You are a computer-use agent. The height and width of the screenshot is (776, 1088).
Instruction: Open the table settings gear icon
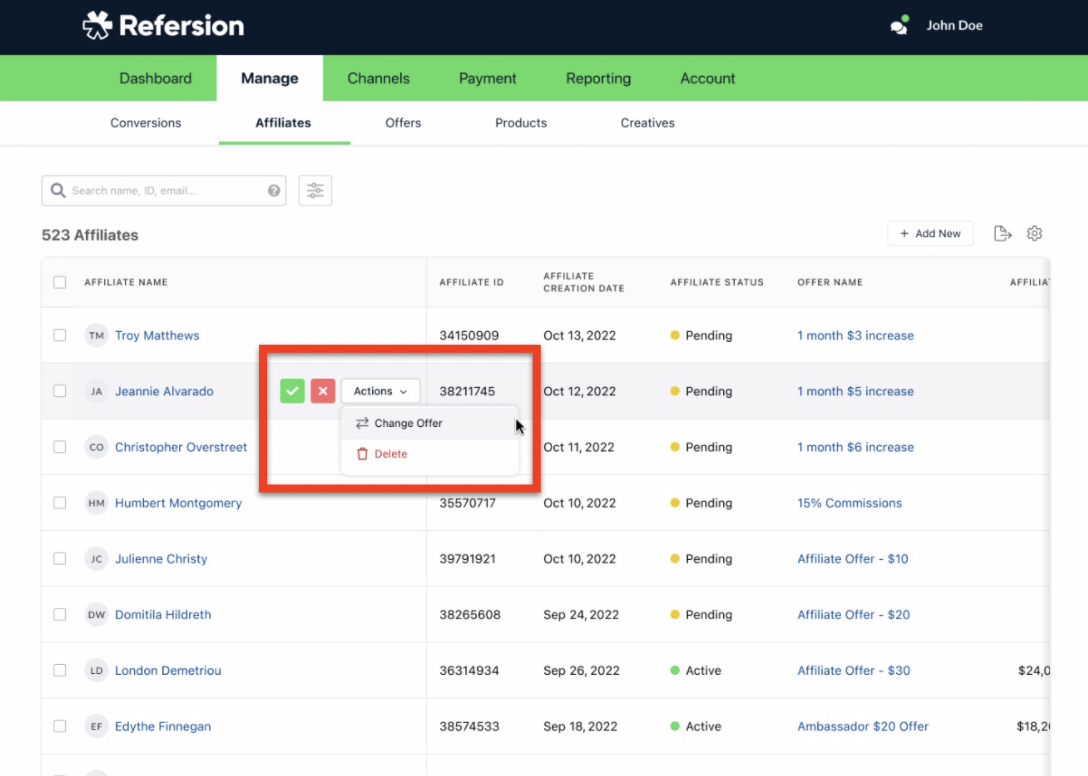(1035, 233)
